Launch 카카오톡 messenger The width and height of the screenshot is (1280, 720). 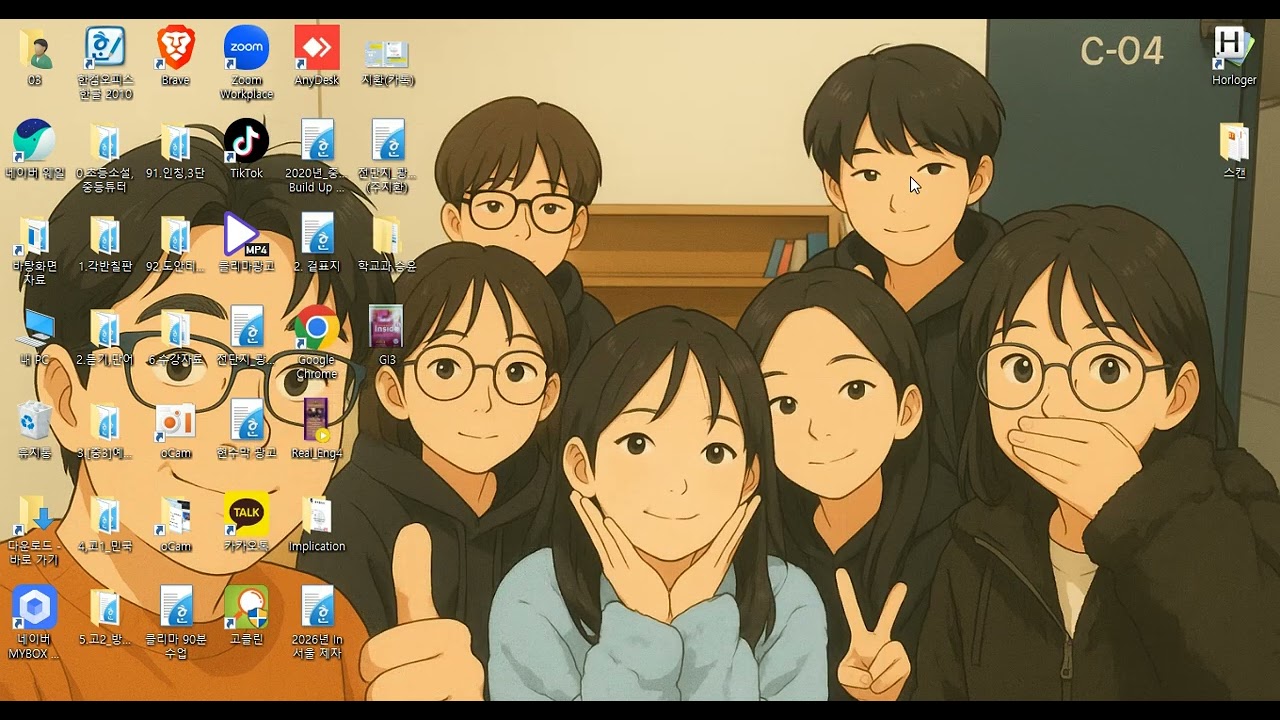coord(246,523)
